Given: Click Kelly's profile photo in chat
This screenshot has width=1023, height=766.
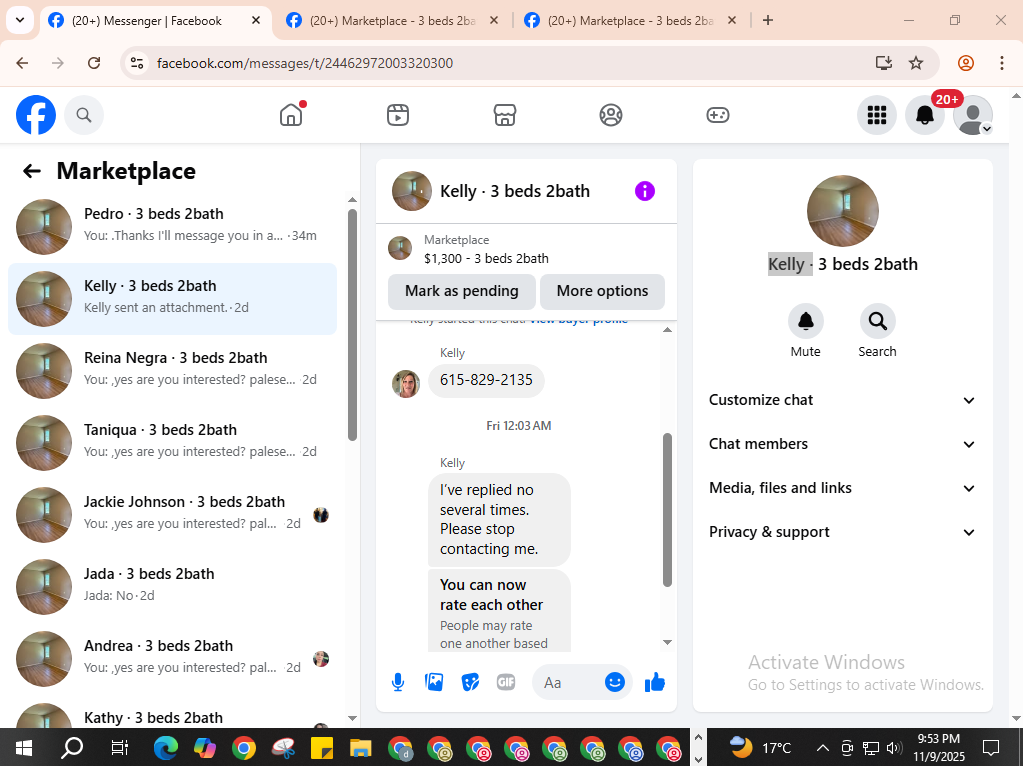Looking at the screenshot, I should [x=406, y=384].
